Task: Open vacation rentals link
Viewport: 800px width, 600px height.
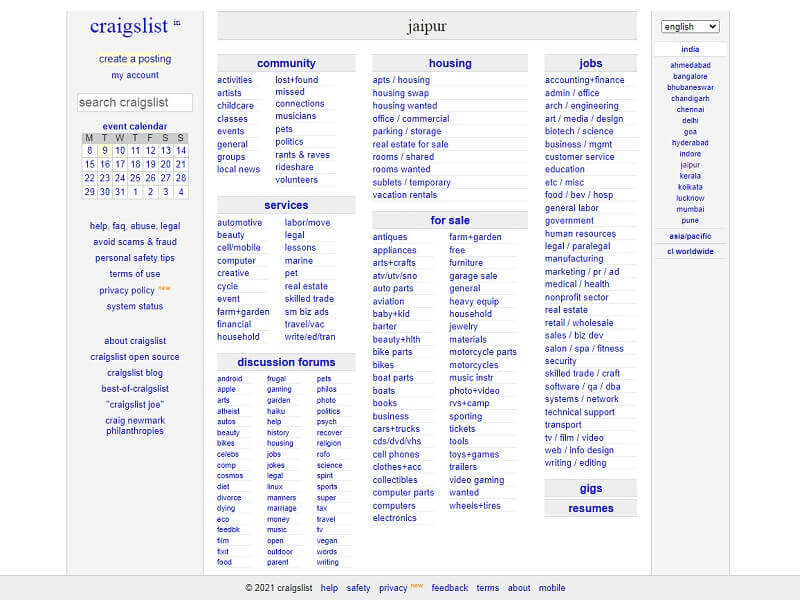Action: click(x=405, y=195)
